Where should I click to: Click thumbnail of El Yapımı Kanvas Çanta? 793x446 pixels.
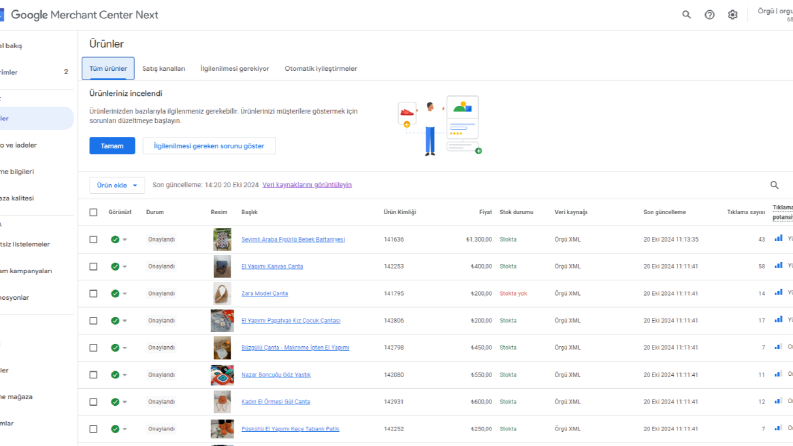pyautogui.click(x=222, y=266)
